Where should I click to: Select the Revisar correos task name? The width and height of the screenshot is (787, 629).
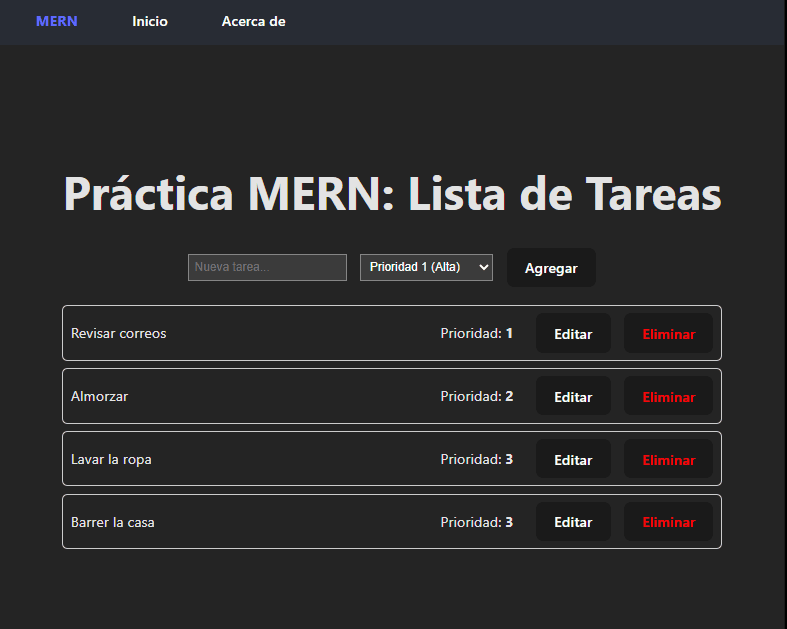[x=118, y=333]
